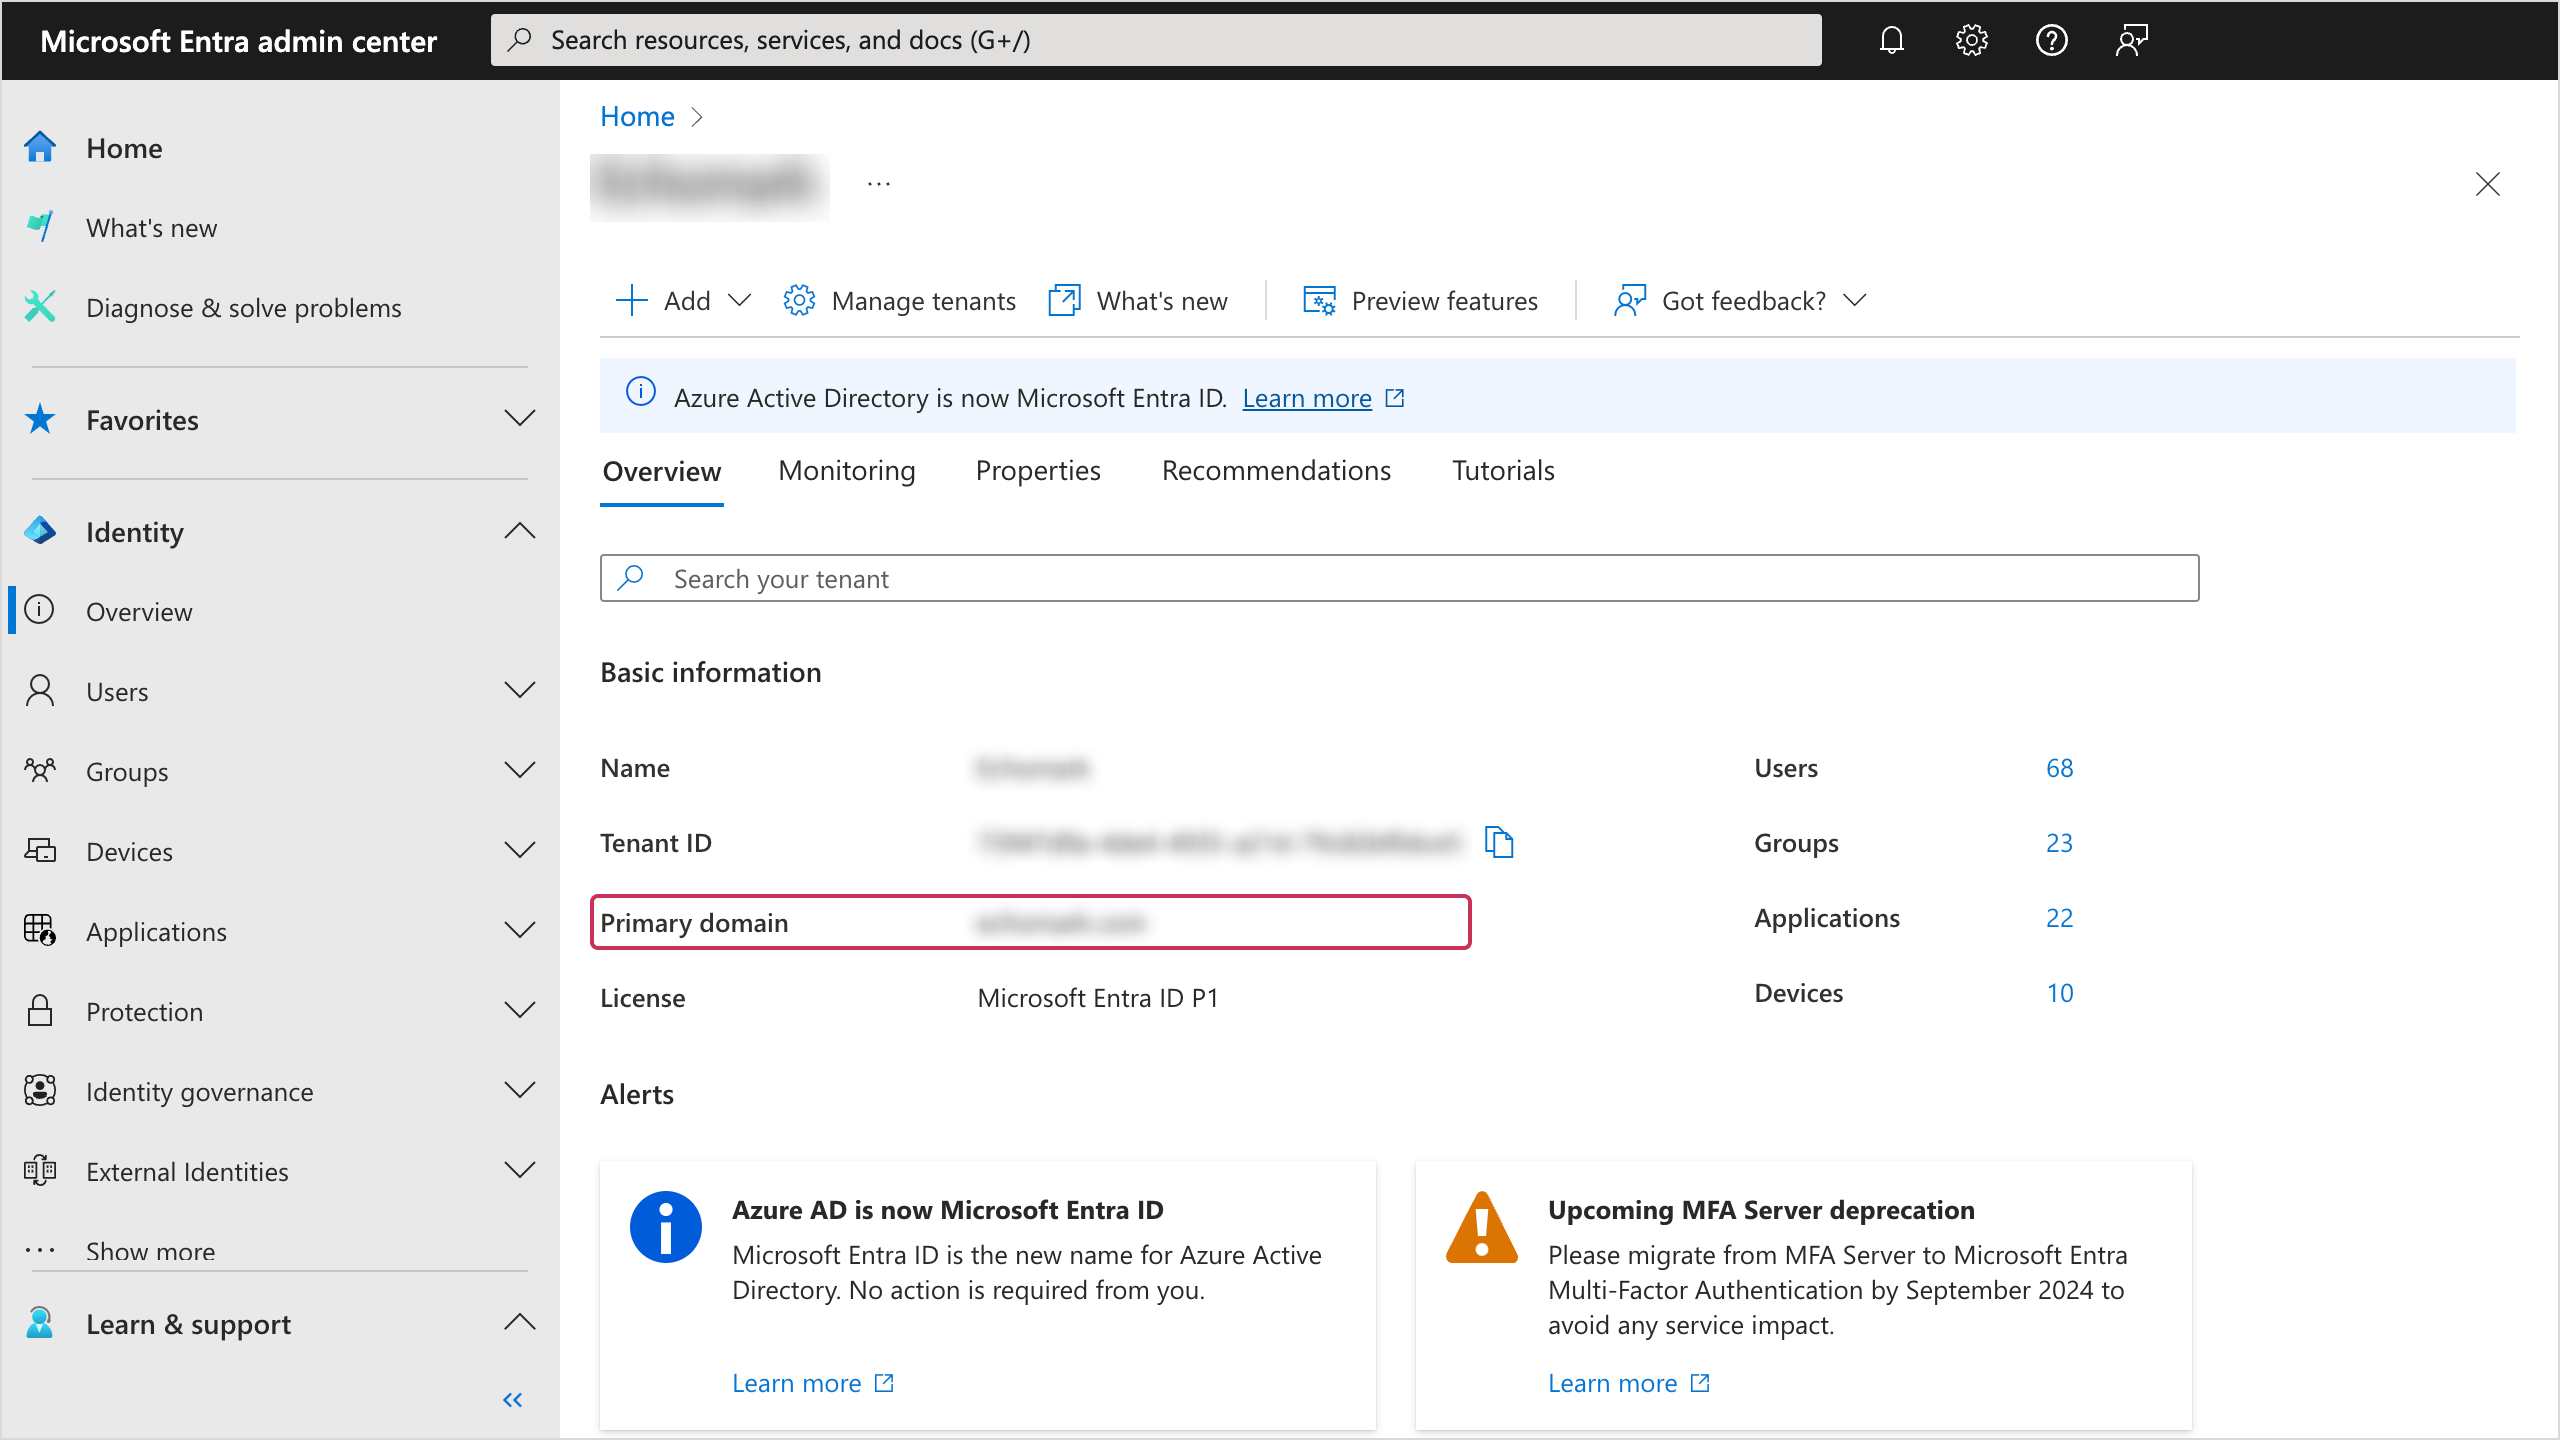Click 'Microsoft Entra ID P1' license value

point(1097,998)
